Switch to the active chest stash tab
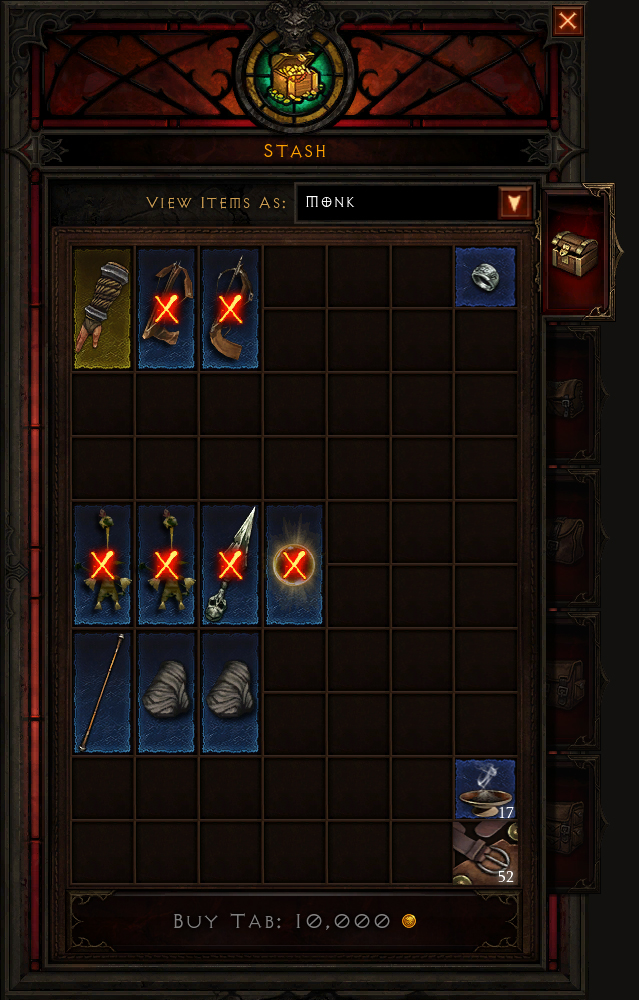639x1000 pixels. click(577, 253)
